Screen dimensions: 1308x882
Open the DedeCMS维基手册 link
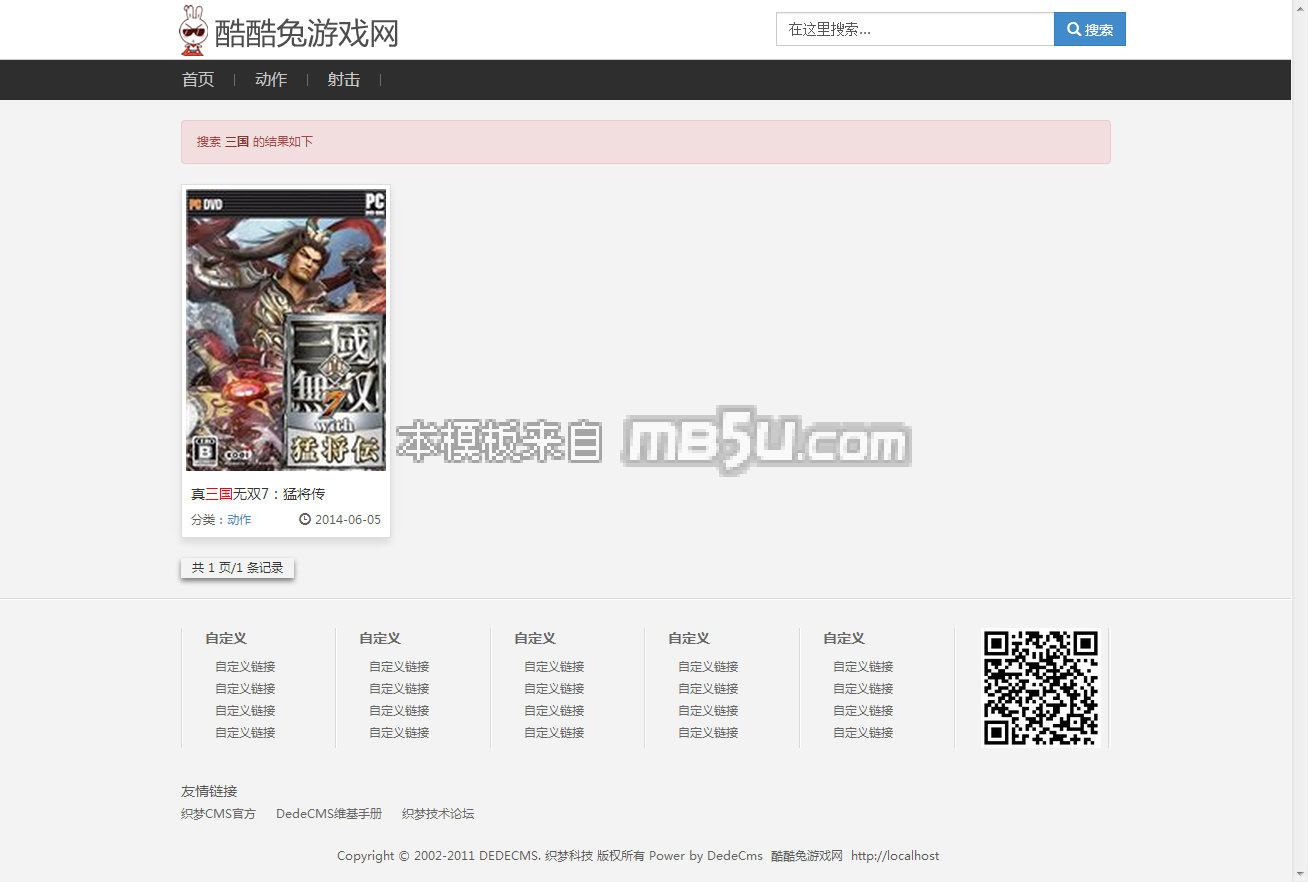[x=329, y=814]
